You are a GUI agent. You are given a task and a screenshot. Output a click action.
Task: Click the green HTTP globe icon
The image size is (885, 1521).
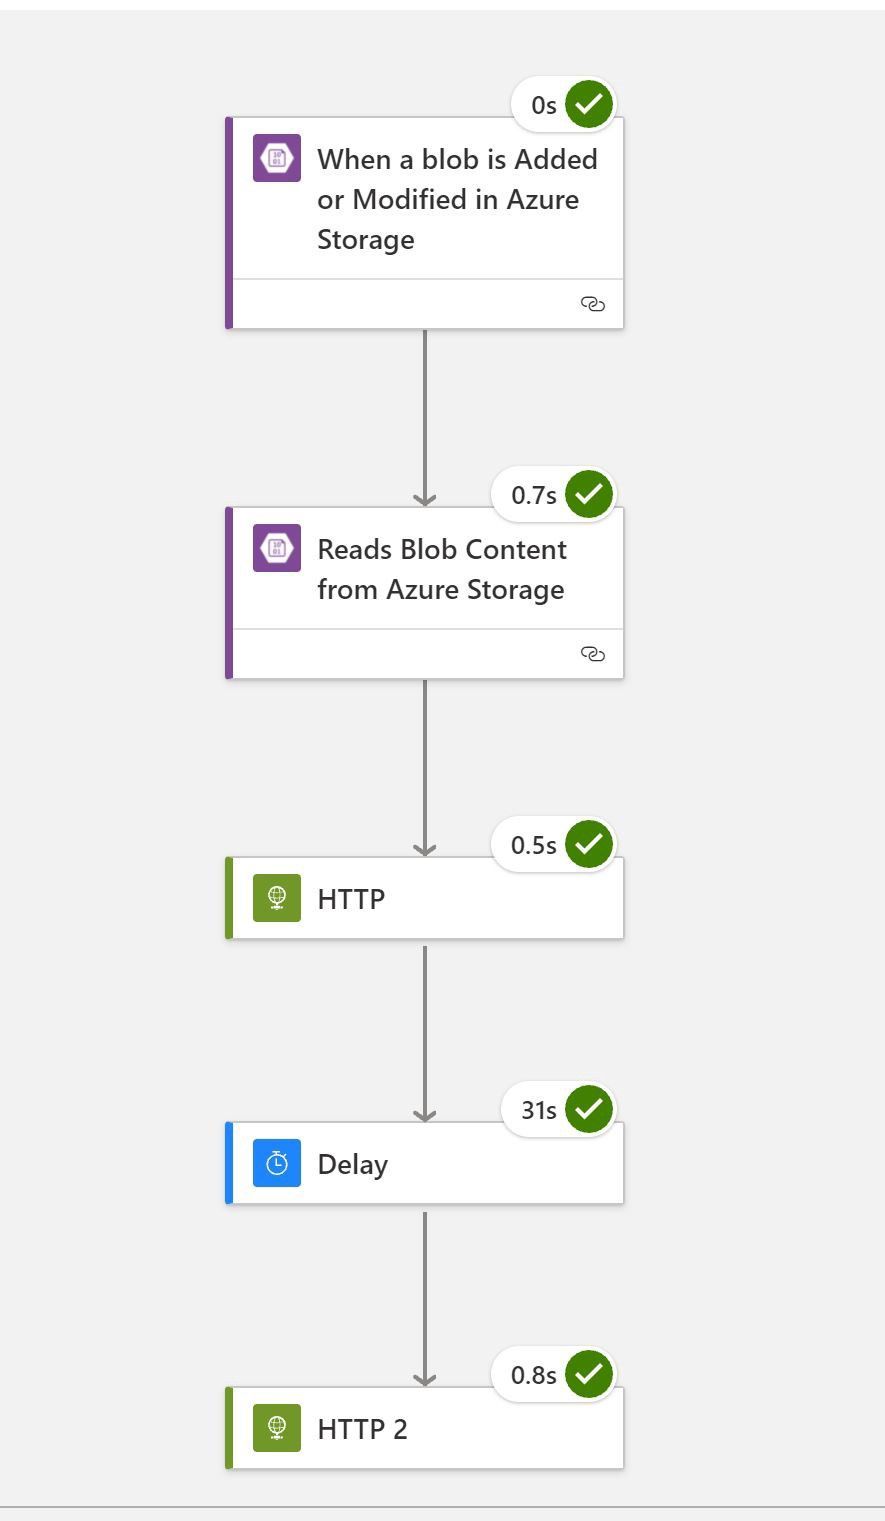pyautogui.click(x=277, y=898)
